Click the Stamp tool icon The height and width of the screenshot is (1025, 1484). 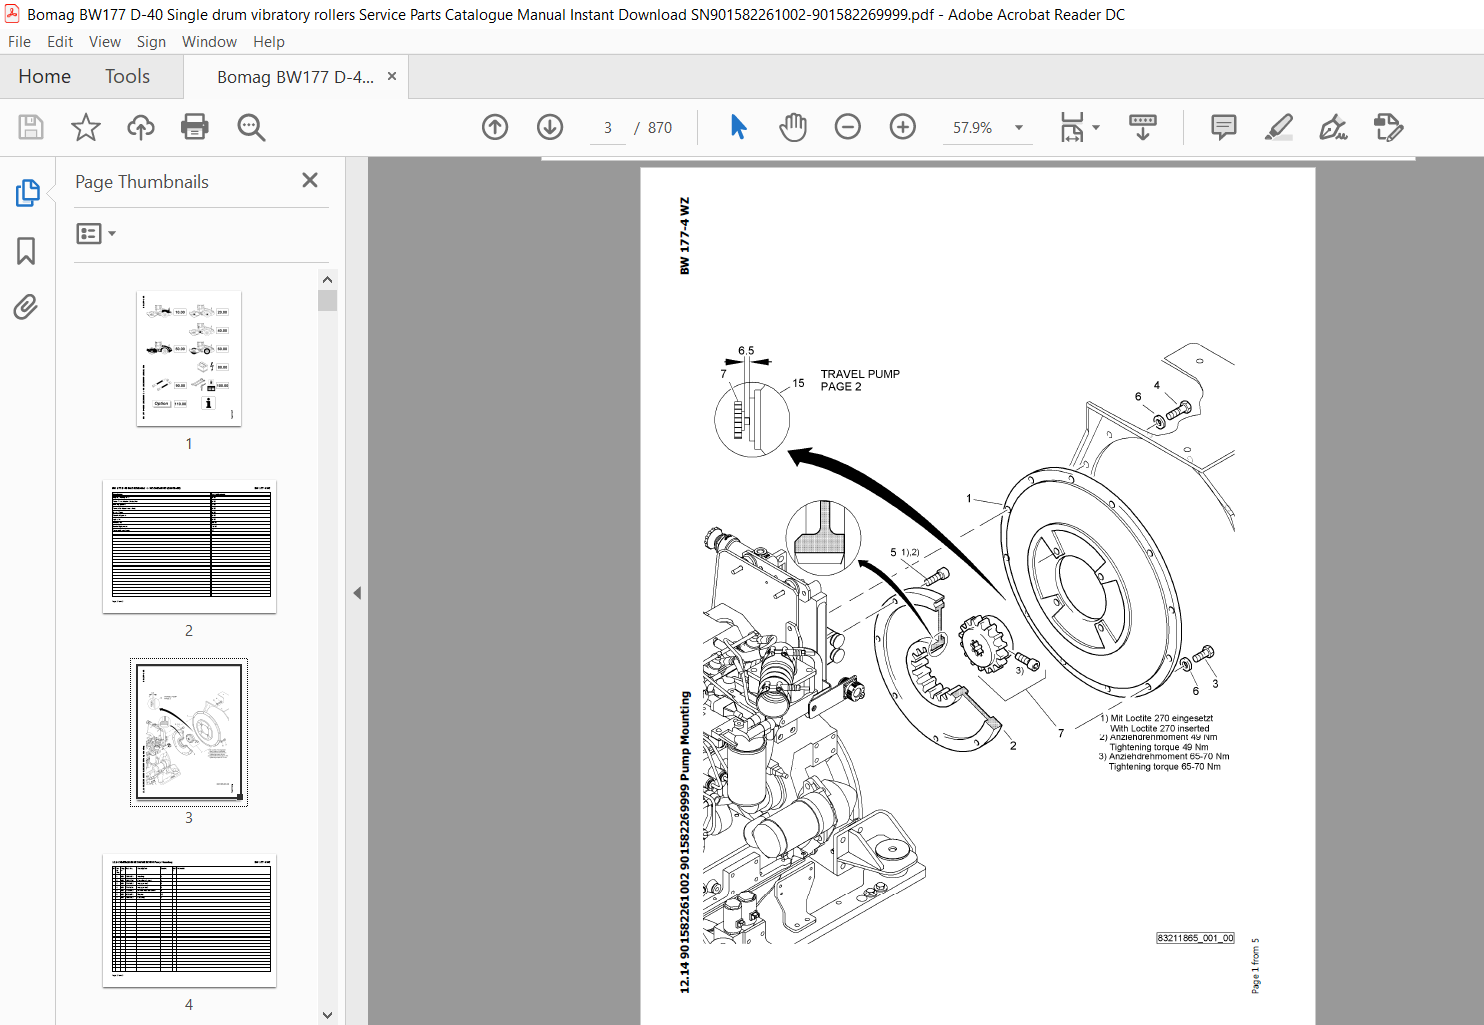tap(1389, 127)
